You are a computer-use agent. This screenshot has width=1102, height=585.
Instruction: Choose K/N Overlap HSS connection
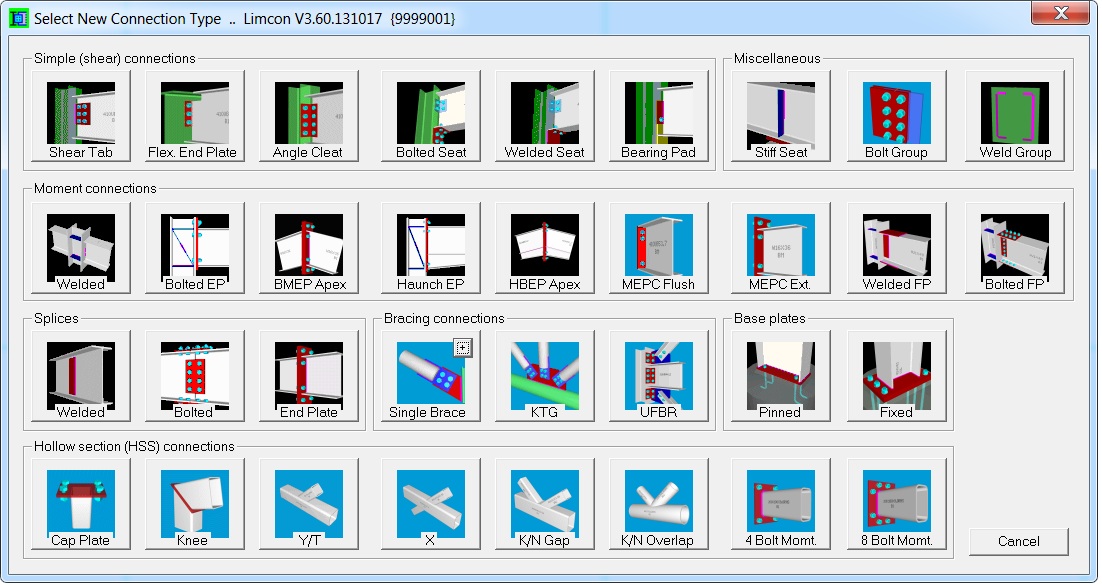coord(659,504)
